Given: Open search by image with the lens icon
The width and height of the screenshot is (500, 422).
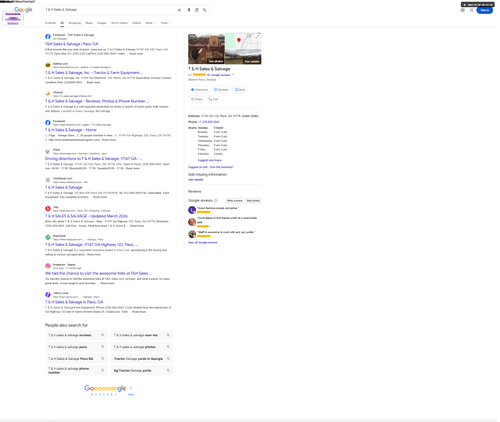Looking at the screenshot, I should click(x=197, y=10).
